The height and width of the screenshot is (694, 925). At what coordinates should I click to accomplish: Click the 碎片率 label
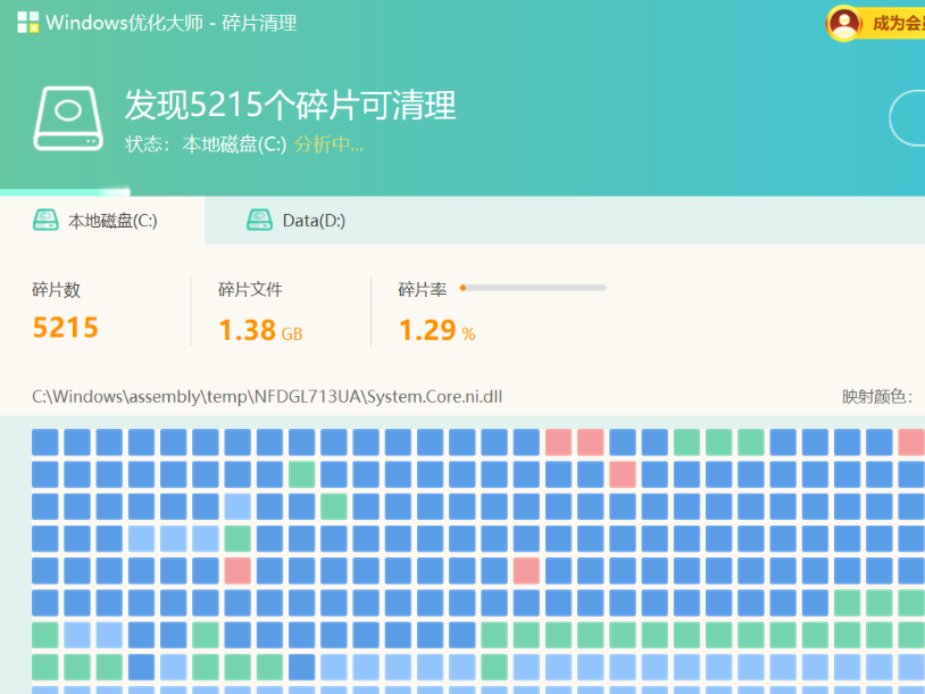(x=422, y=290)
